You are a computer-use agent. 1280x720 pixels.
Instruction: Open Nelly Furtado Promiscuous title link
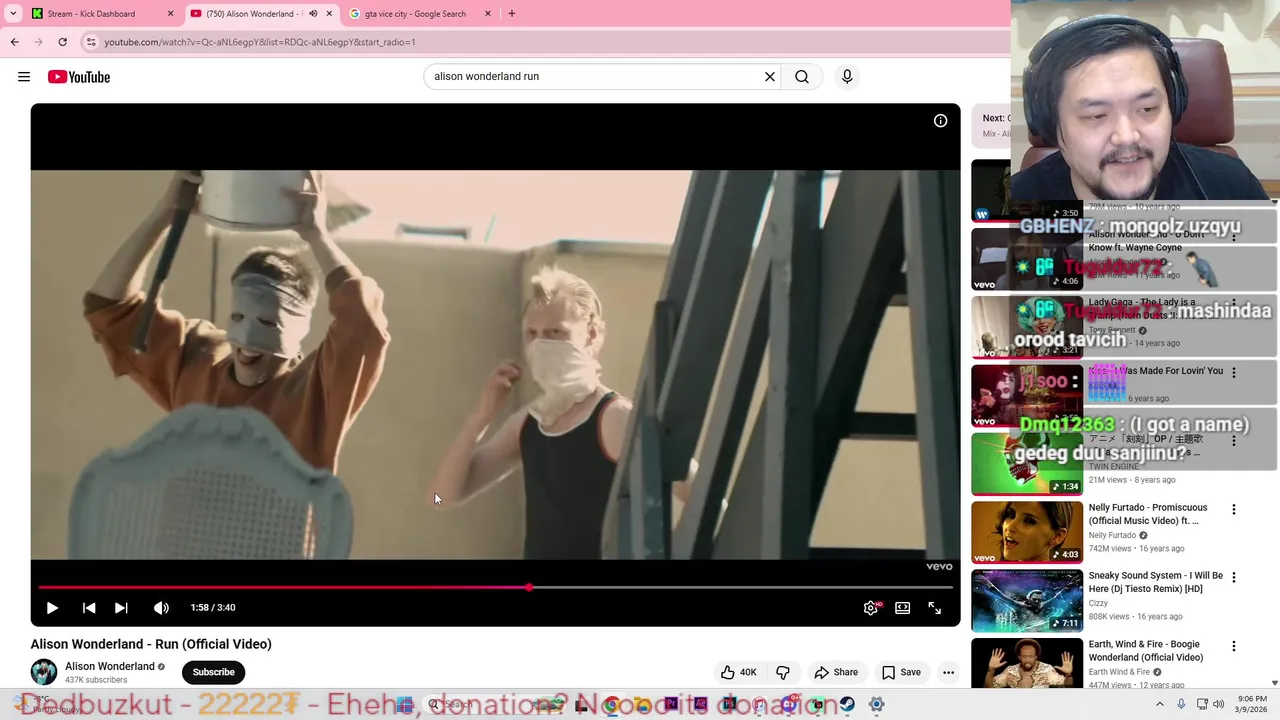[1148, 514]
